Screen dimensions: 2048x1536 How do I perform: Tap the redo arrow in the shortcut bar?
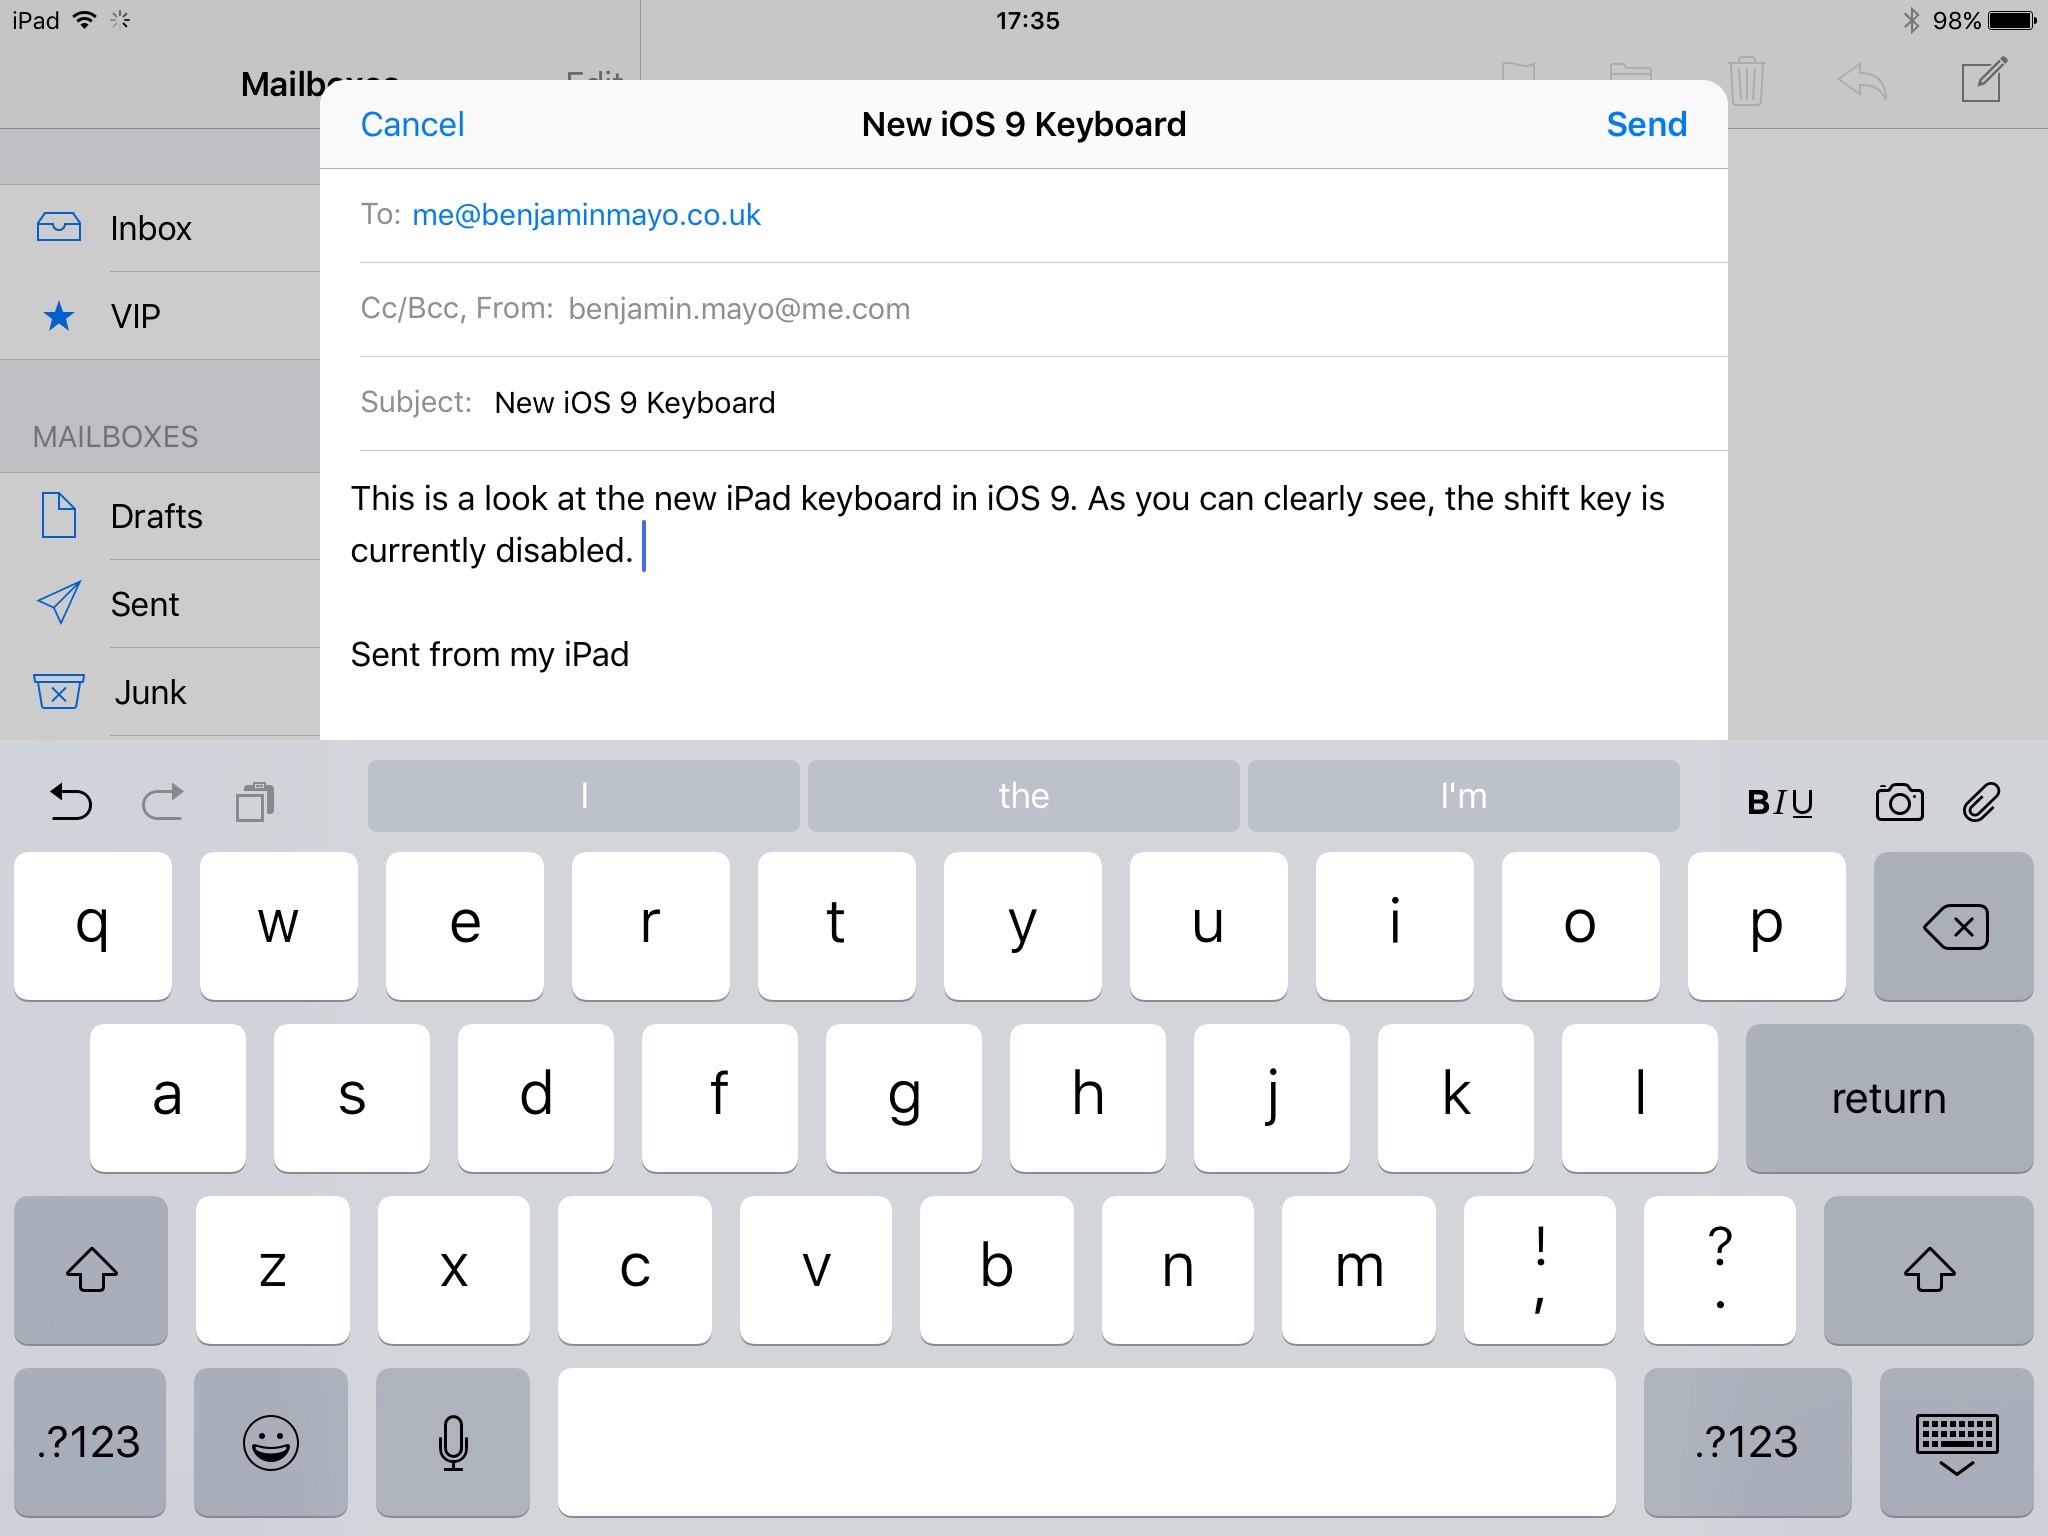[160, 800]
